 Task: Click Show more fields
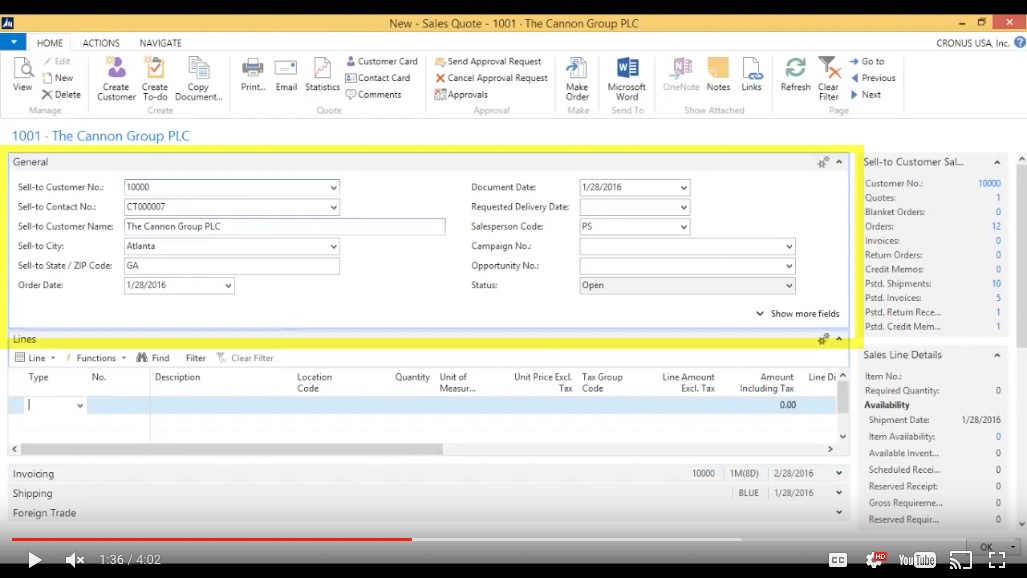click(x=798, y=313)
